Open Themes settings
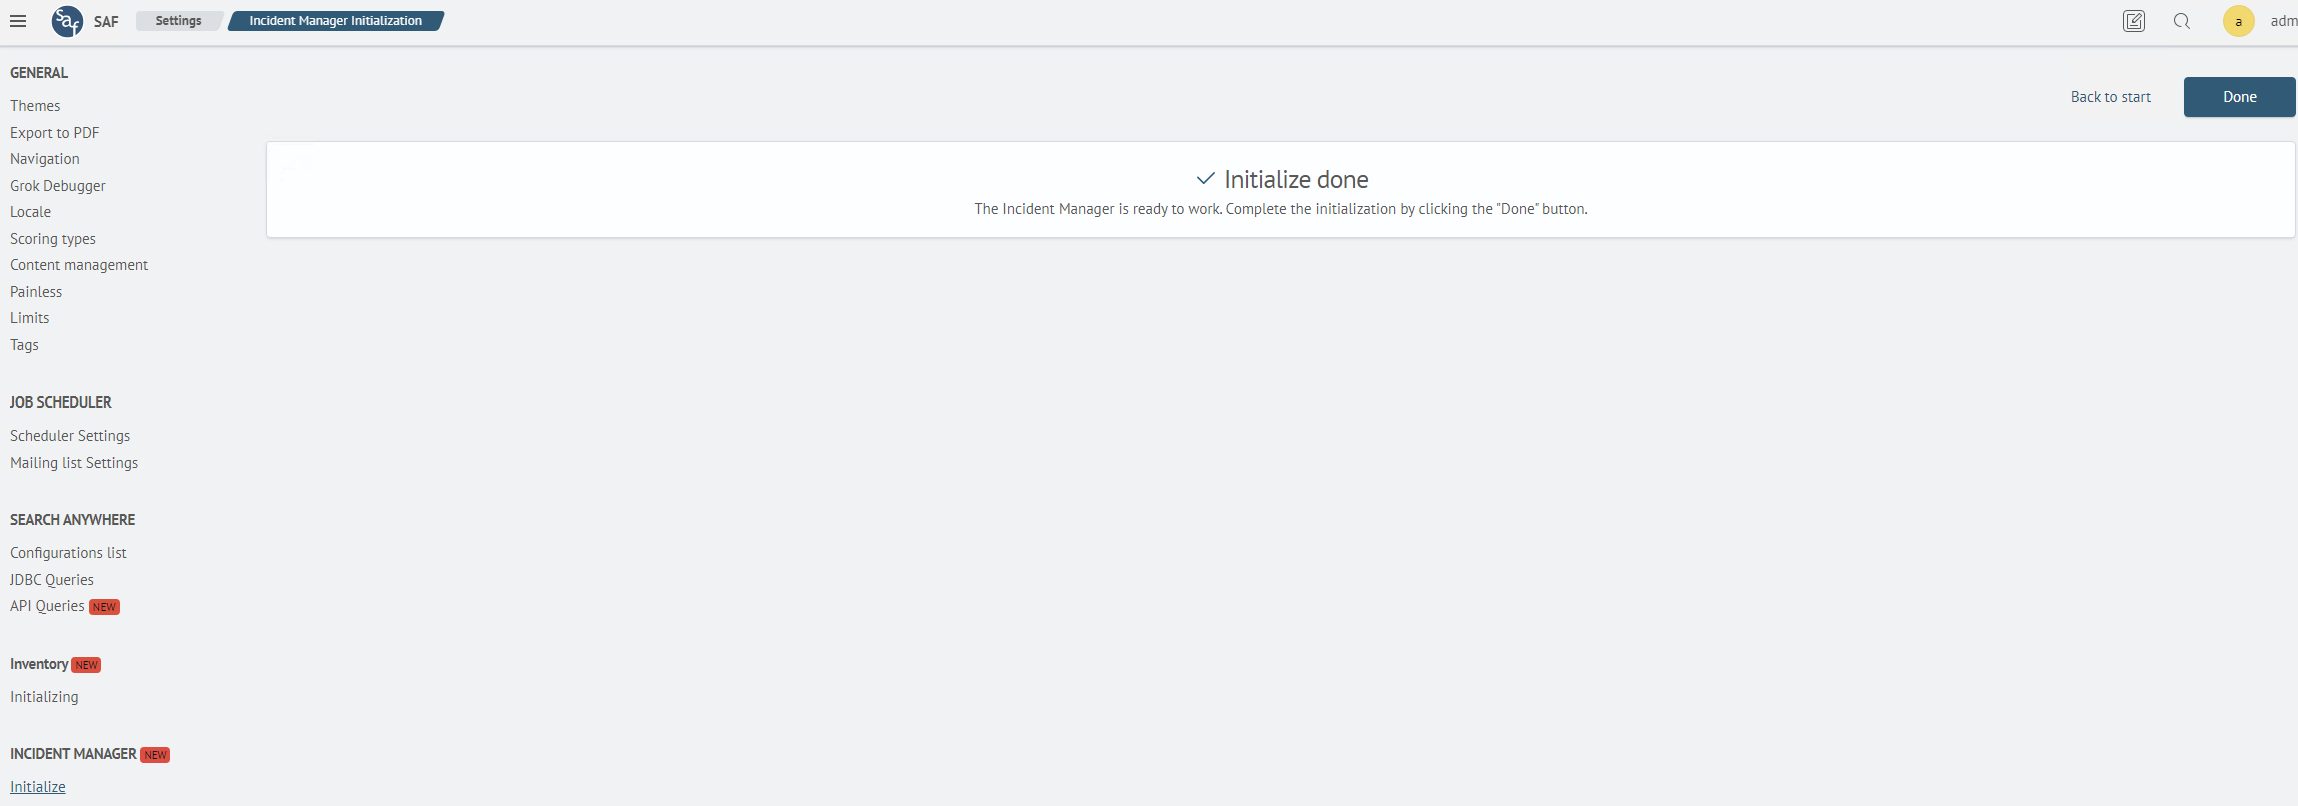Image resolution: width=2298 pixels, height=806 pixels. pyautogui.click(x=35, y=106)
